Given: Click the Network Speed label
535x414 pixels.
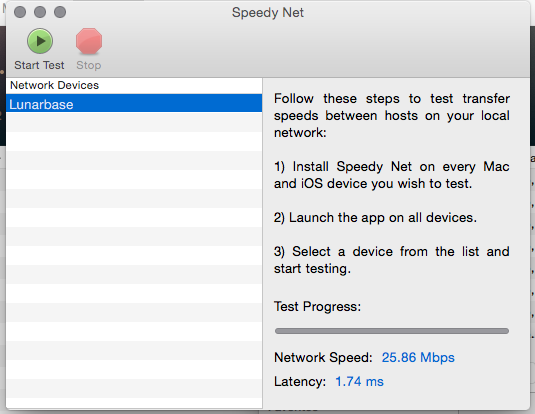Looking at the screenshot, I should [323, 357].
